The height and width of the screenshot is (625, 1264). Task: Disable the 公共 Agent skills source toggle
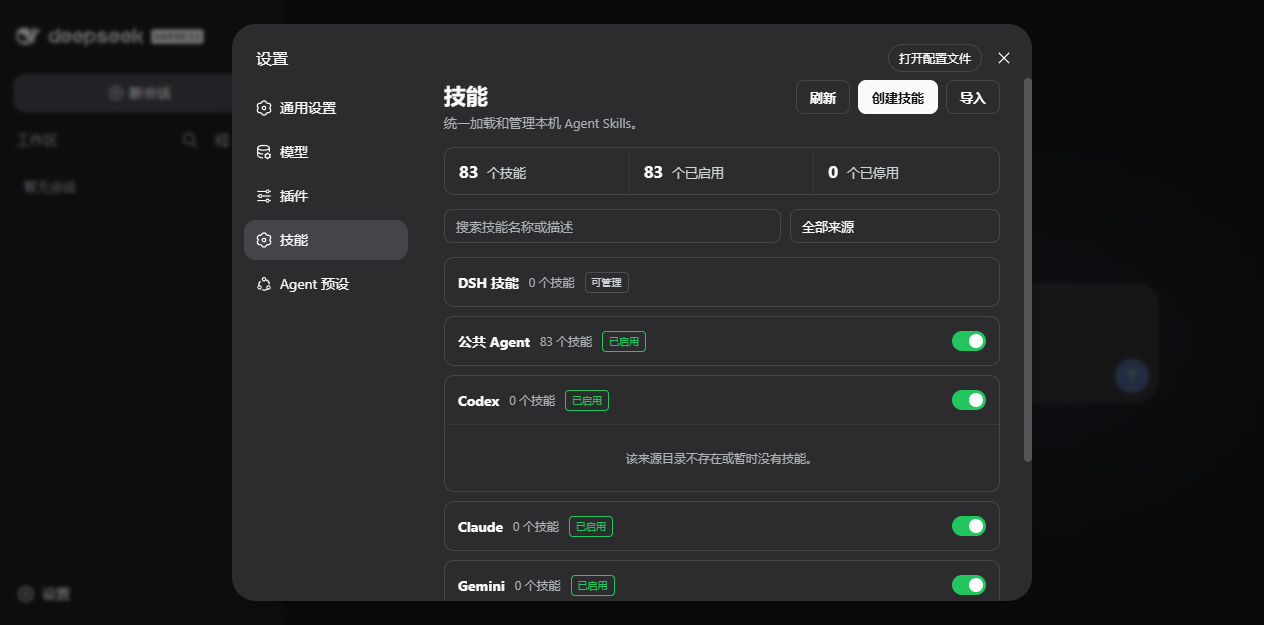tap(969, 341)
